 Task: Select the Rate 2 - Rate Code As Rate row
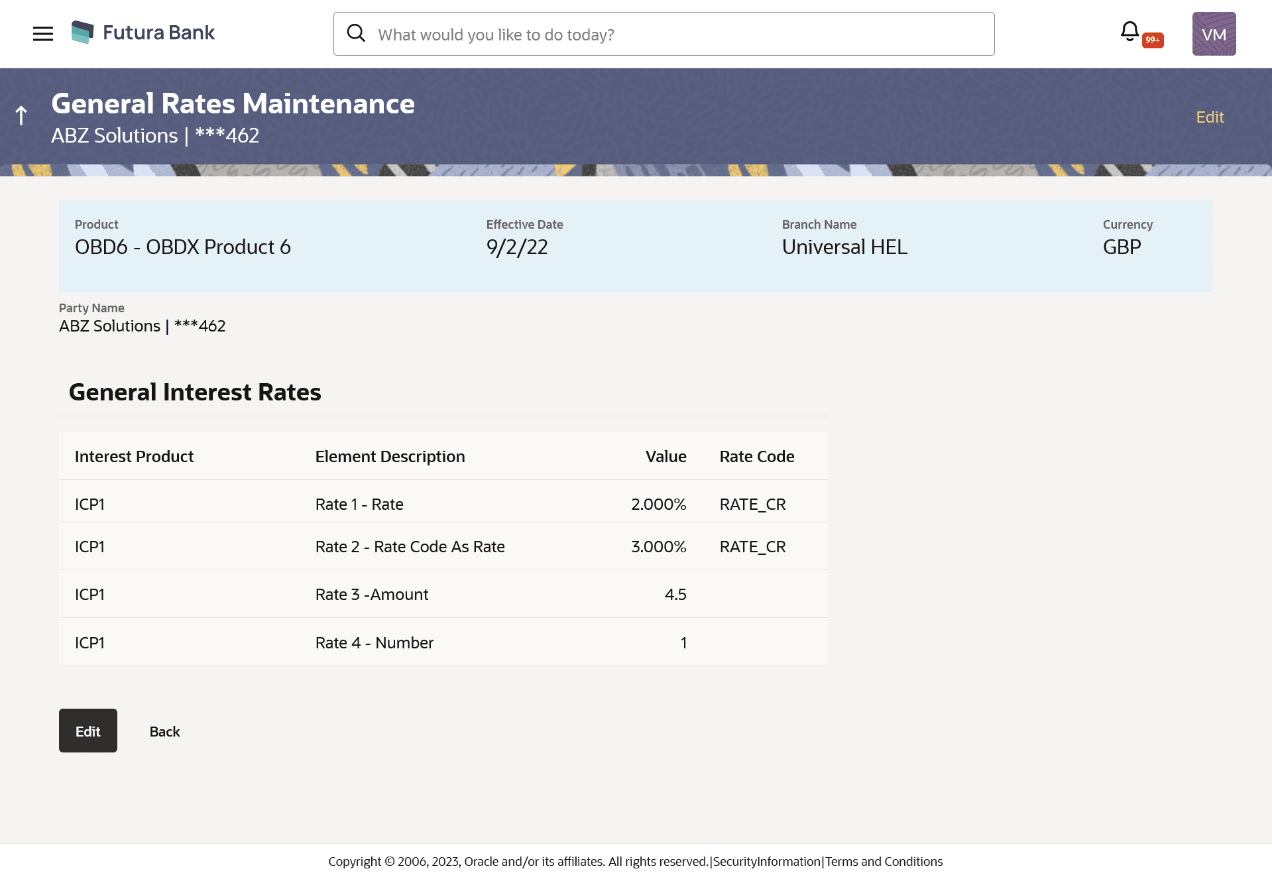click(410, 547)
